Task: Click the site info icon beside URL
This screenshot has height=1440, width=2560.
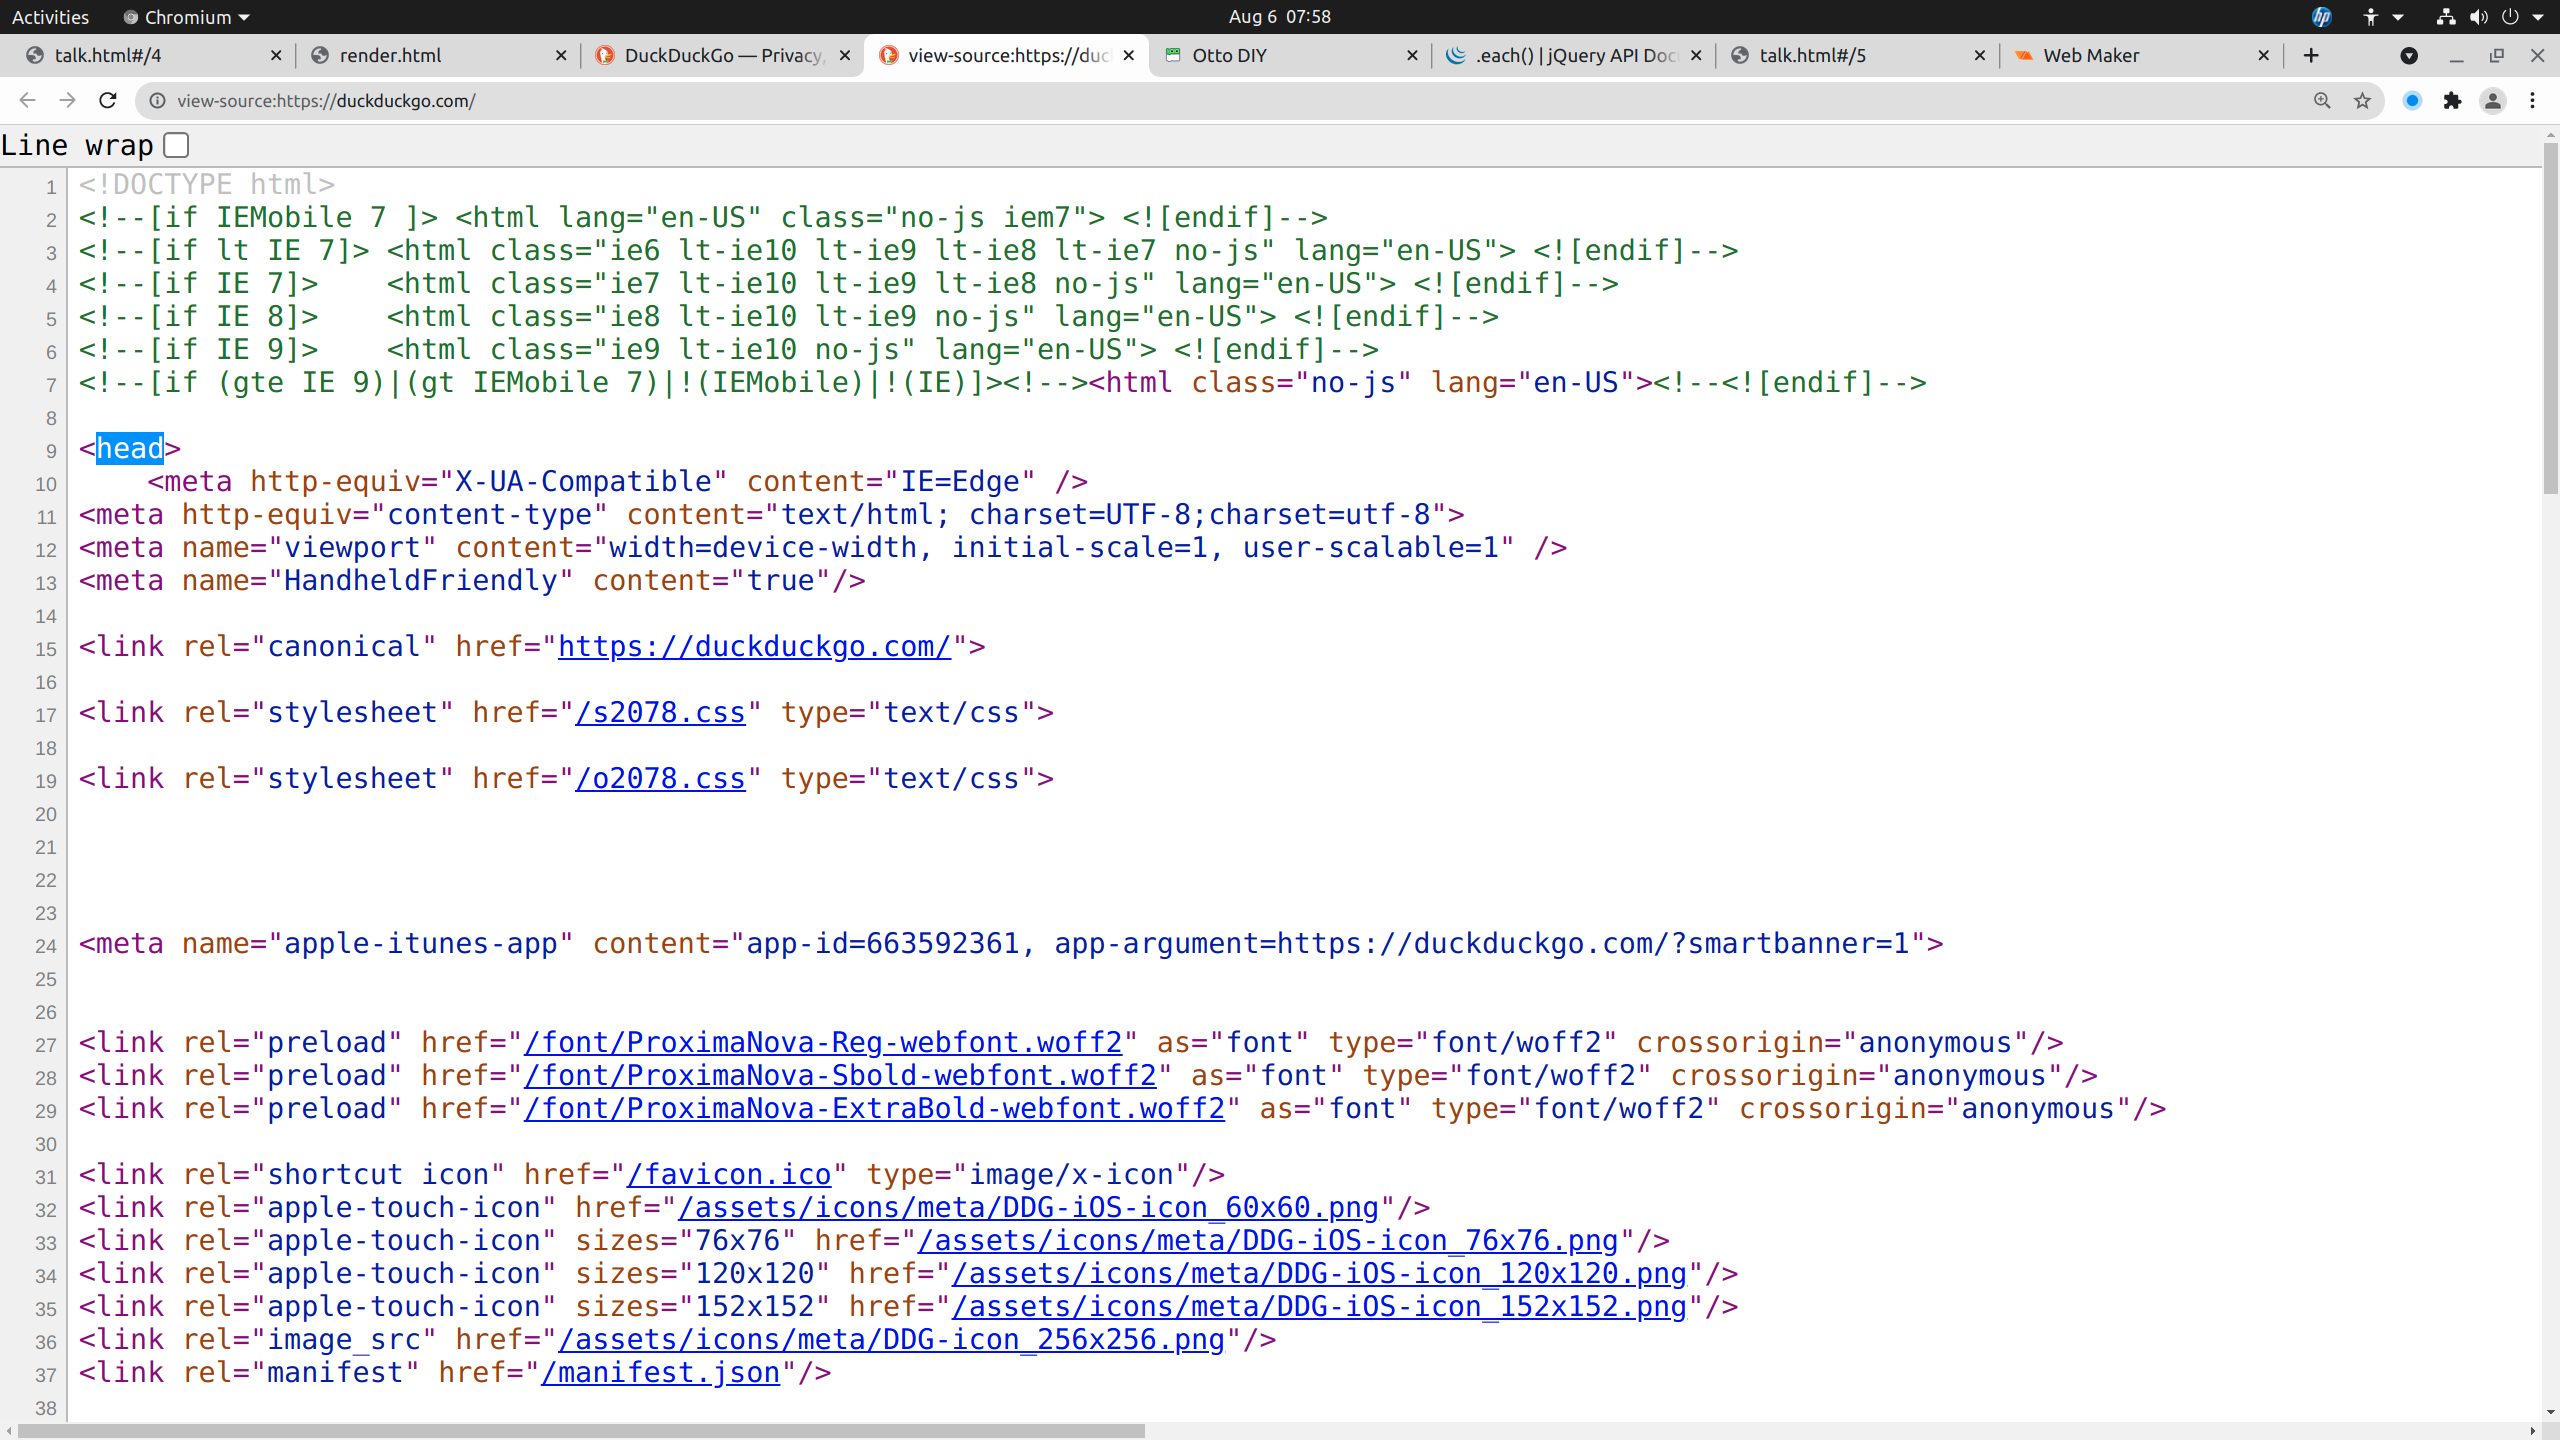Action: (157, 100)
